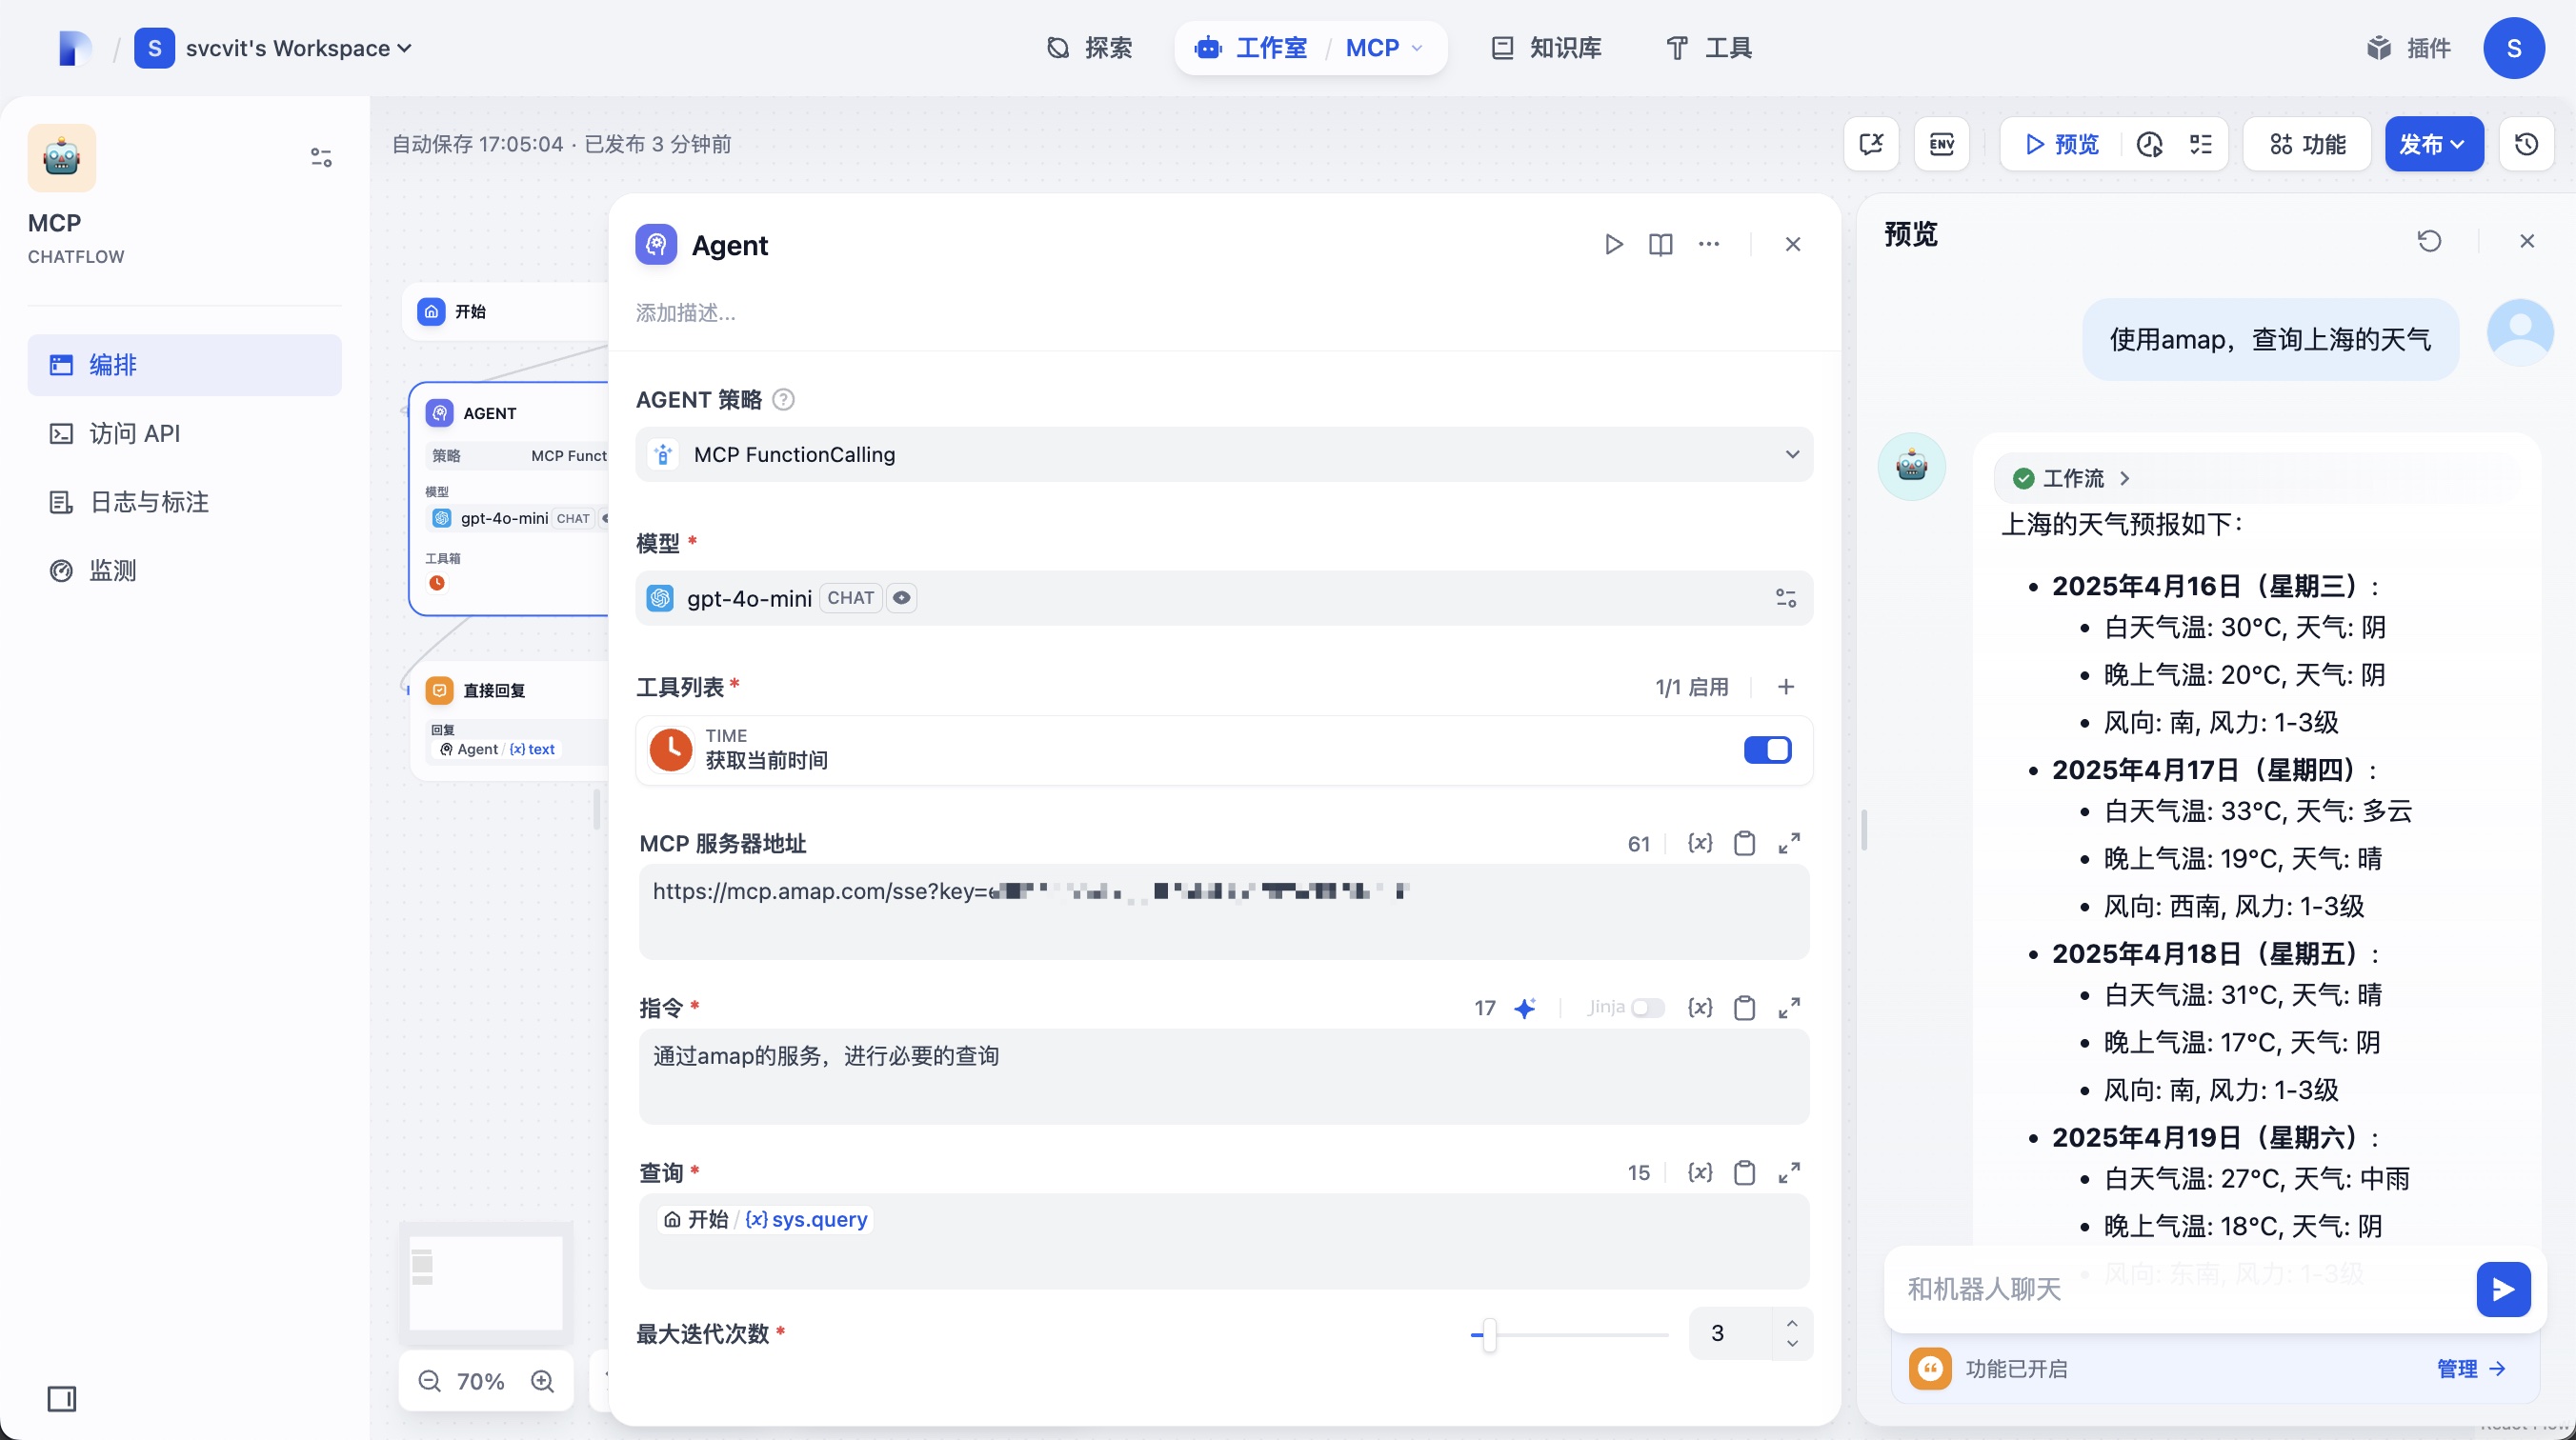Click the prompt generator sparkle icon
2576x1440 pixels.
[x=1524, y=1008]
